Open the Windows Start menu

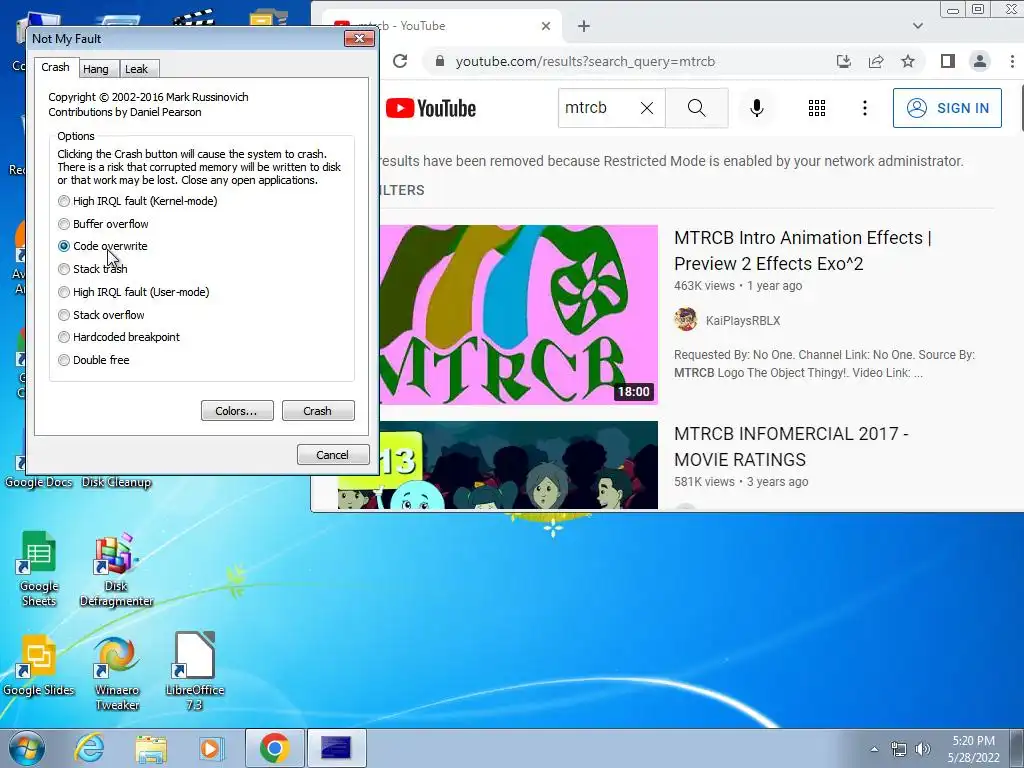[26, 748]
